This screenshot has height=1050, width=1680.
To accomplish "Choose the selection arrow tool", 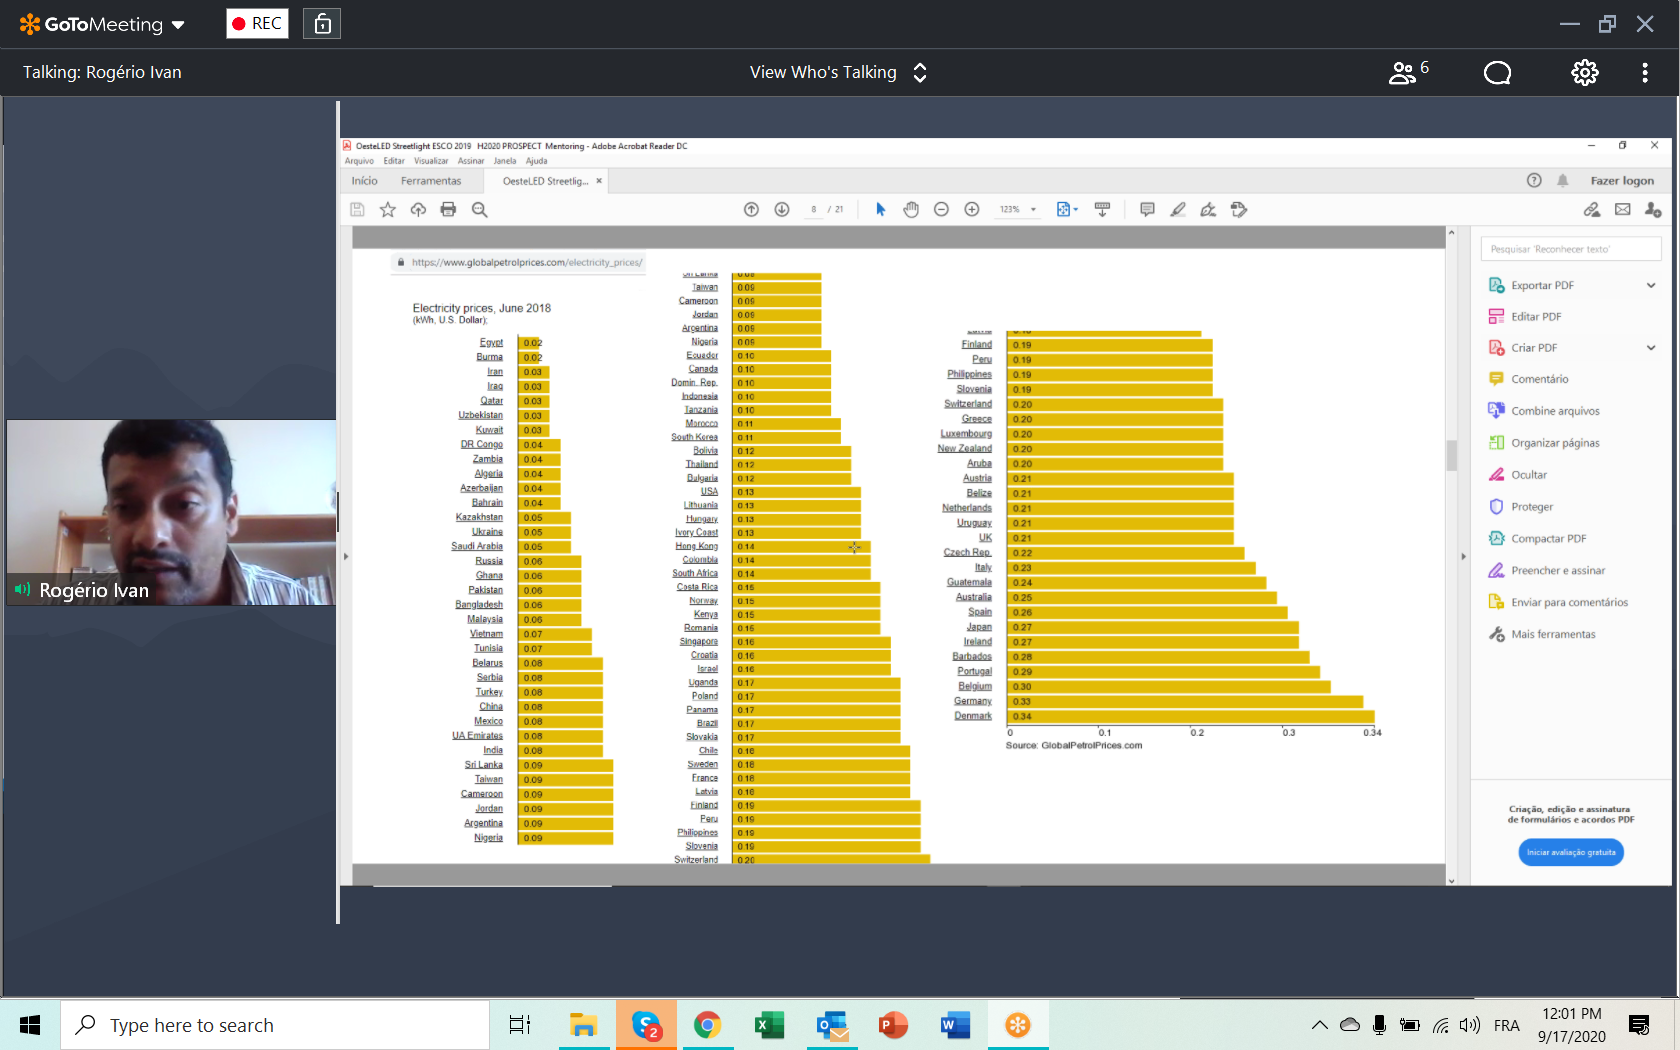I will coord(880,209).
